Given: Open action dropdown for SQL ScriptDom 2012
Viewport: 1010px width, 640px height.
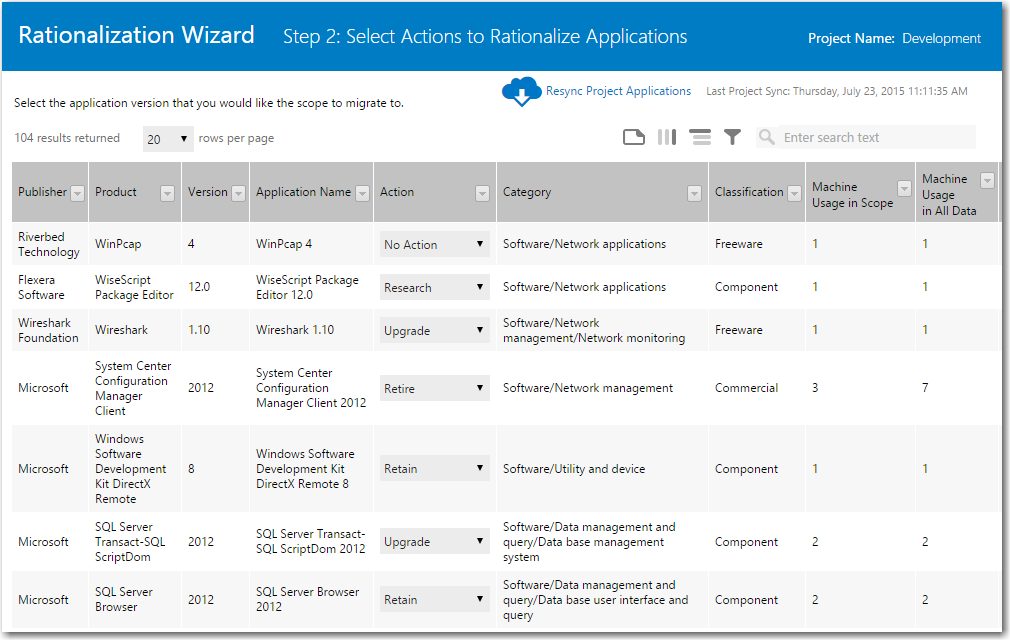Looking at the screenshot, I should 435,541.
